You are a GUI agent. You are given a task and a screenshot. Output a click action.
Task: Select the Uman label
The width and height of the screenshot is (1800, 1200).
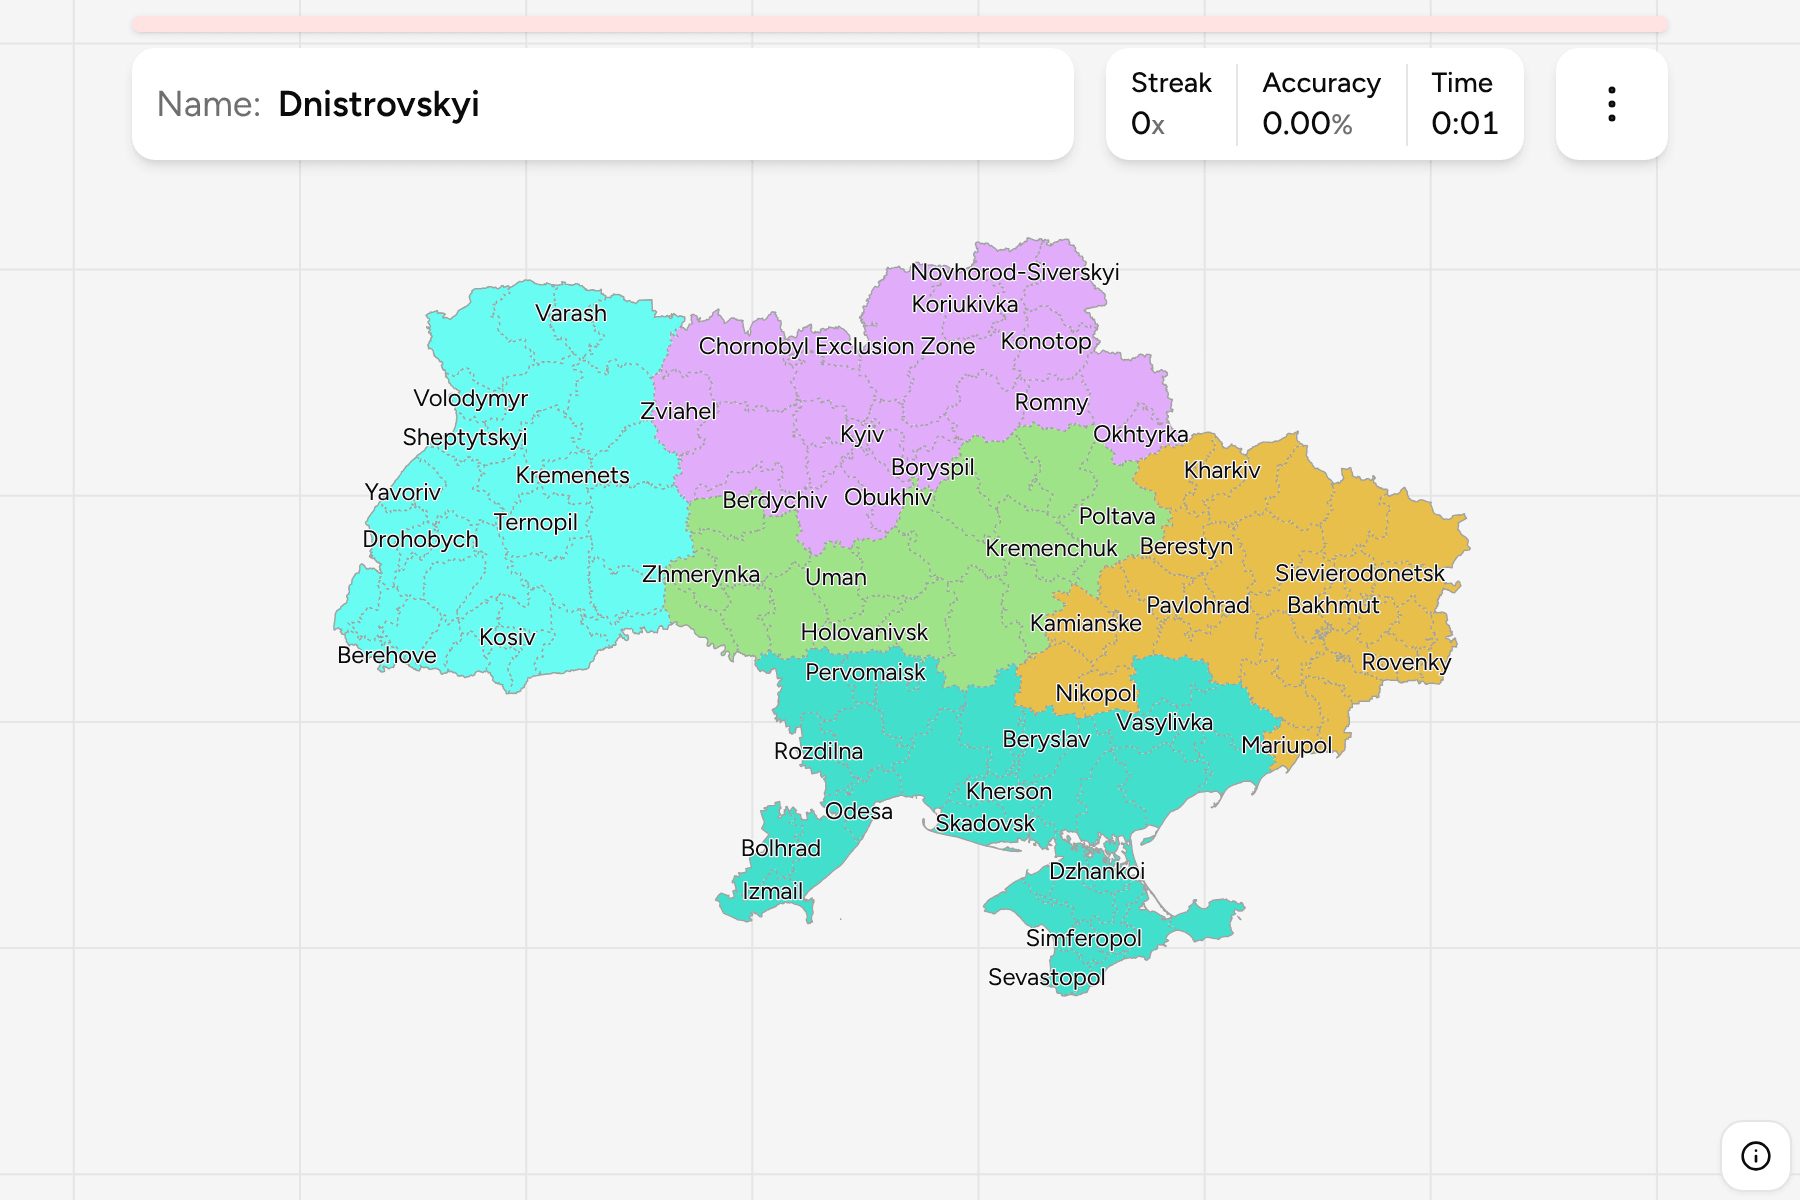click(x=836, y=577)
